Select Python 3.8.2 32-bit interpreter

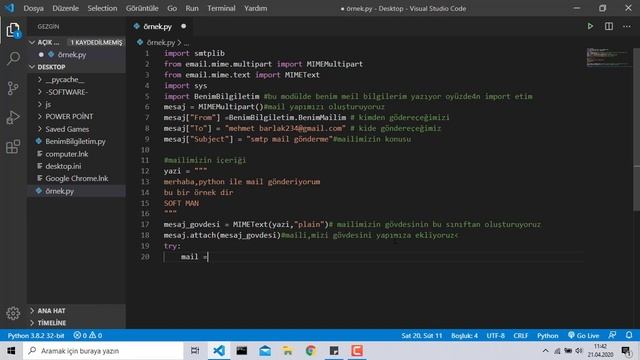pos(36,336)
